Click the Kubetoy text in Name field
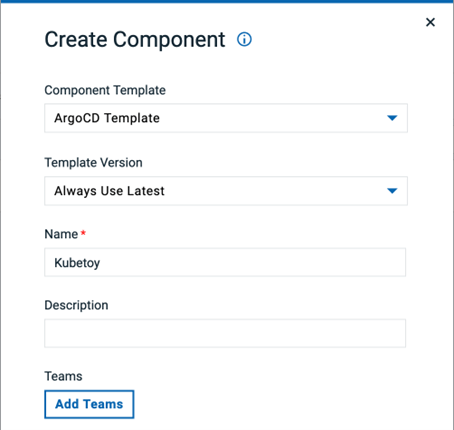This screenshot has width=454, height=430. click(77, 263)
